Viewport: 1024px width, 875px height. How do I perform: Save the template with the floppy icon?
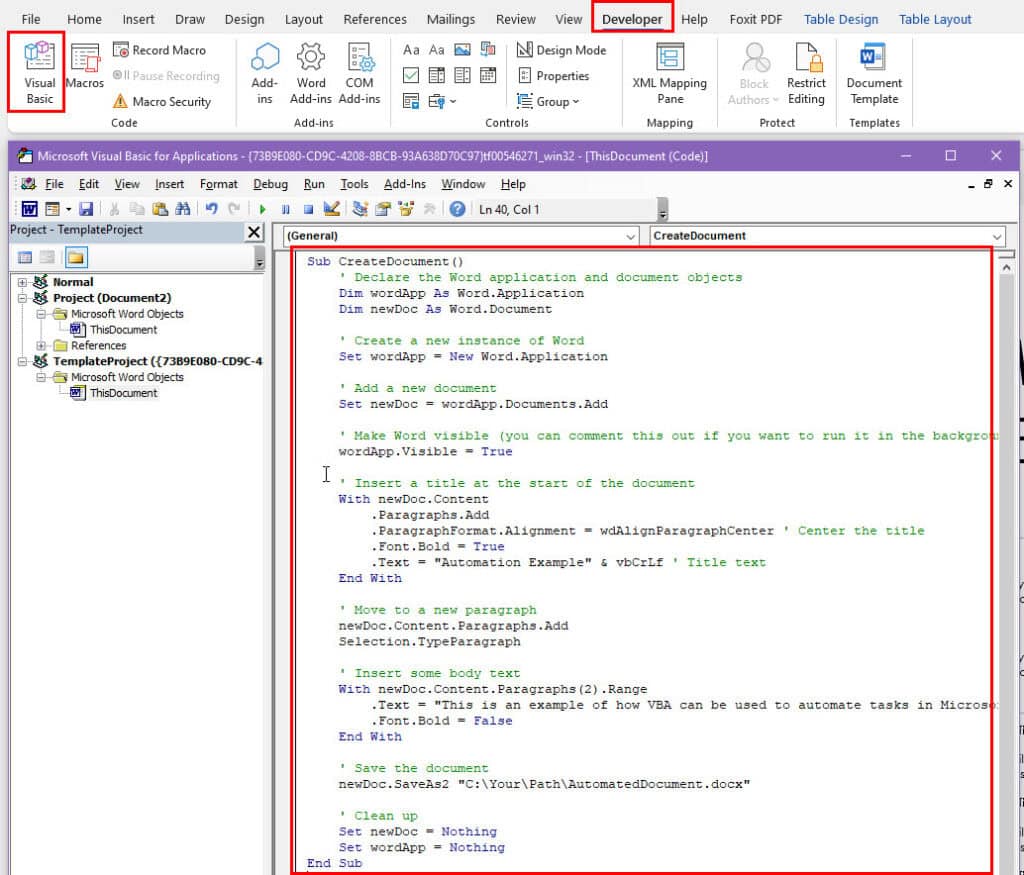click(86, 209)
